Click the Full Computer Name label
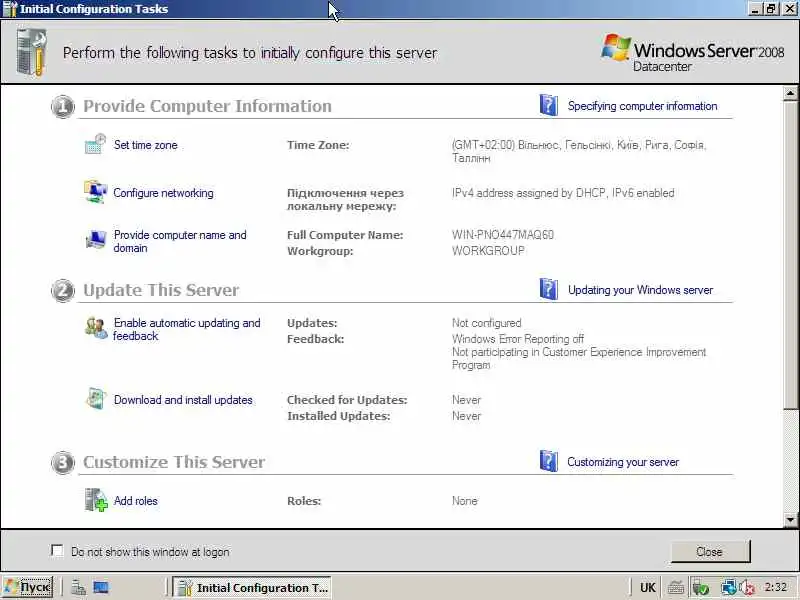 point(345,235)
